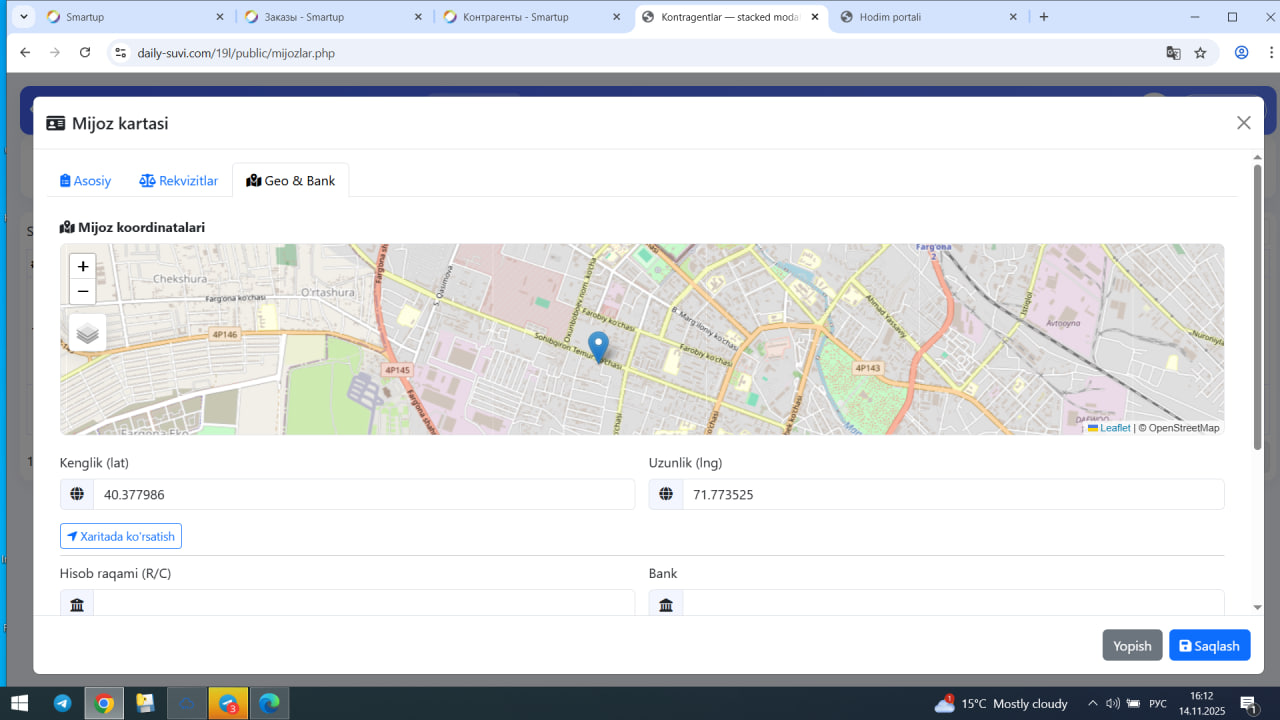
Task: Click the Google Translate icon in address bar
Action: tap(1173, 53)
